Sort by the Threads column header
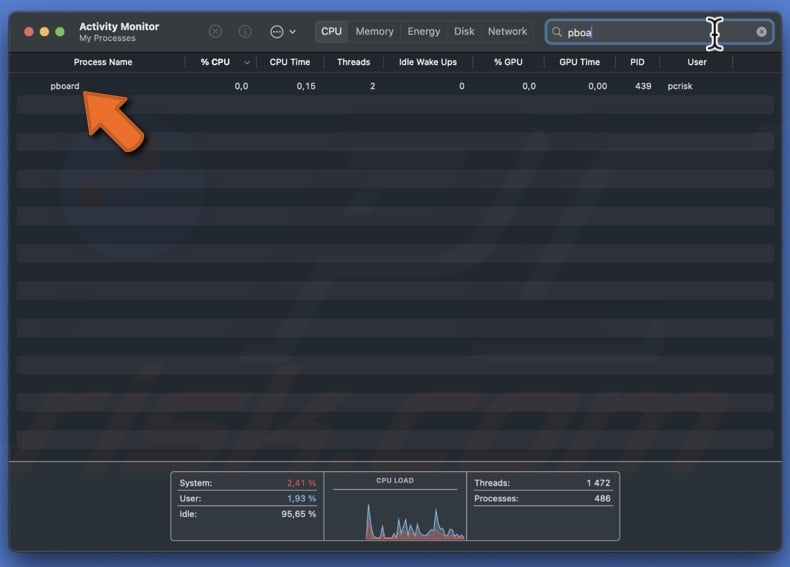This screenshot has height=567, width=790. pyautogui.click(x=354, y=62)
